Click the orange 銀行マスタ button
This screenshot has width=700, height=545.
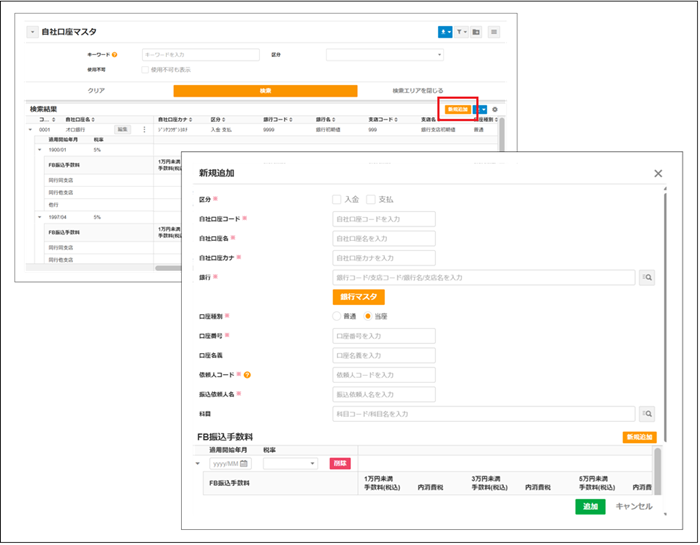click(358, 297)
